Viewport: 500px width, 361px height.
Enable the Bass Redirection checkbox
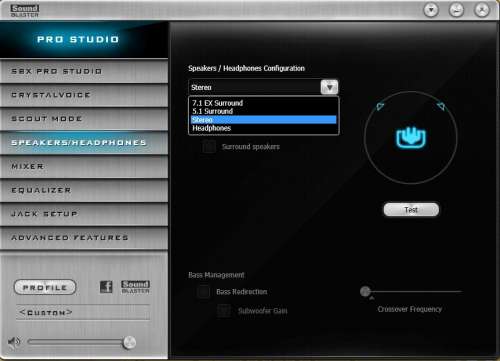[x=203, y=292]
